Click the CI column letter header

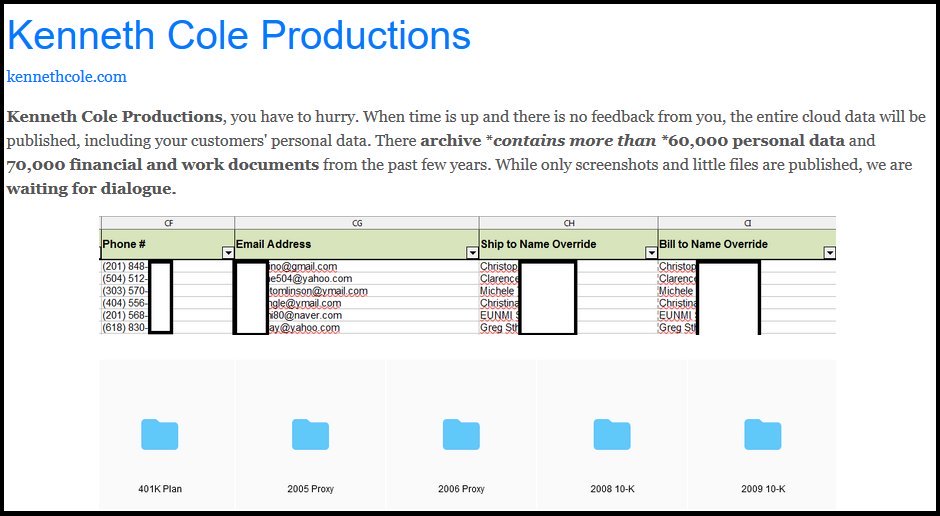[x=747, y=223]
